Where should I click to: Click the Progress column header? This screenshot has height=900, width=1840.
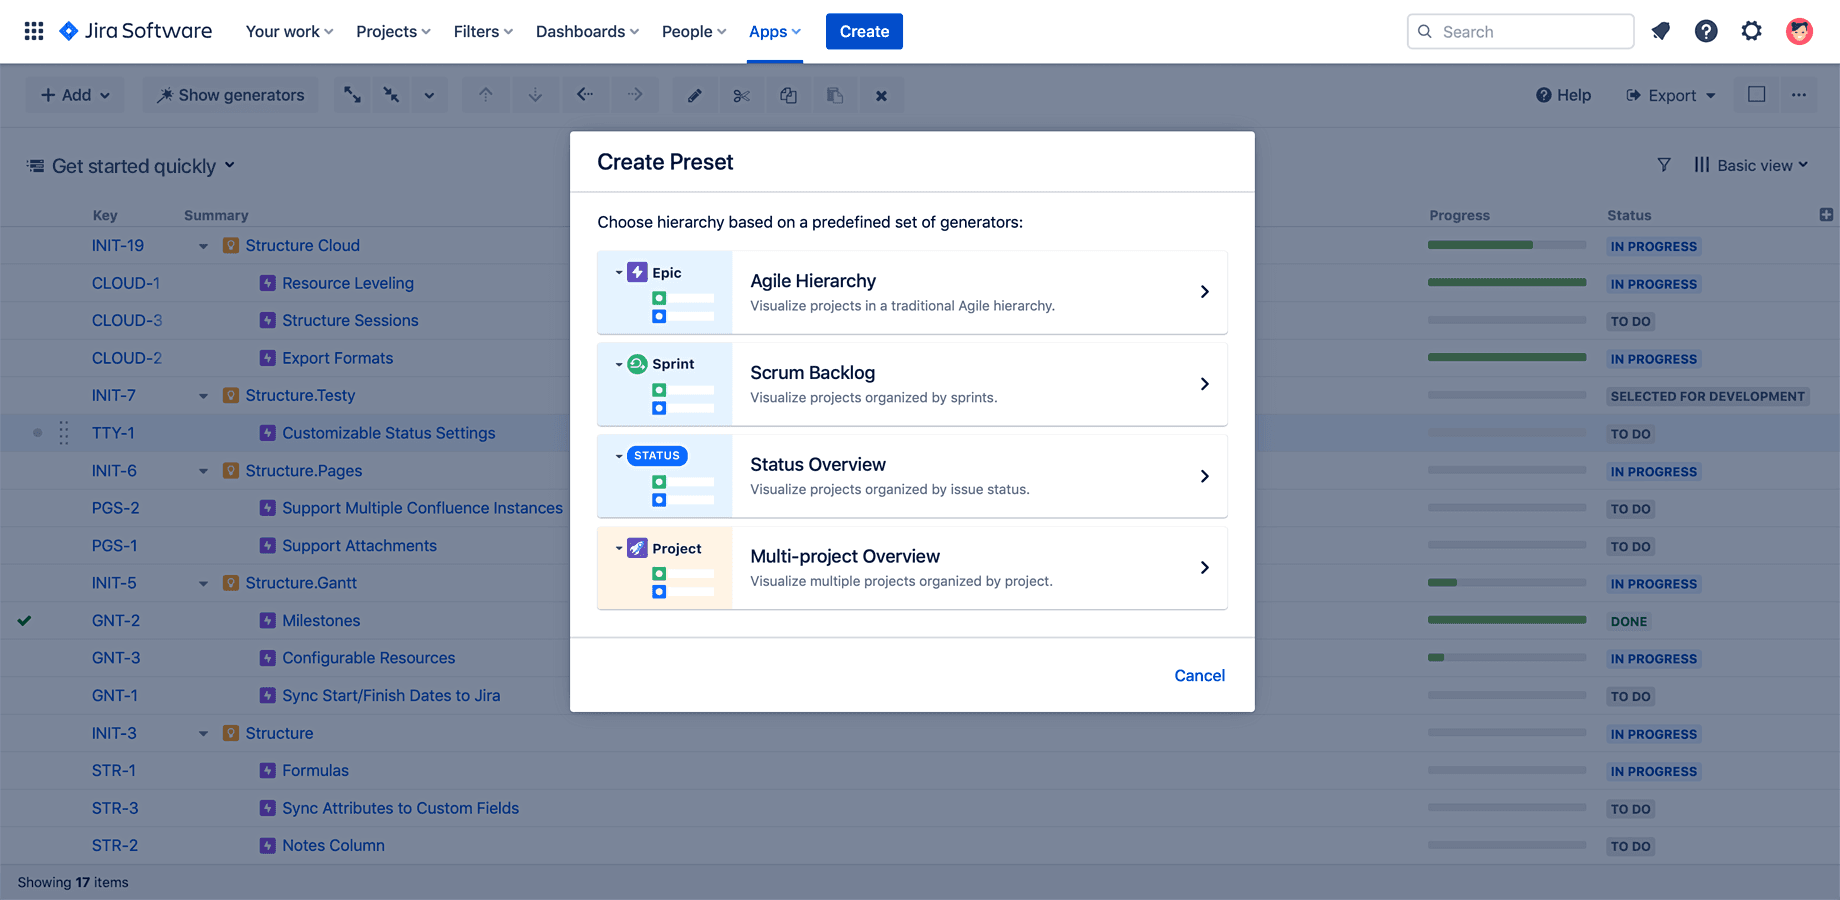click(1459, 215)
